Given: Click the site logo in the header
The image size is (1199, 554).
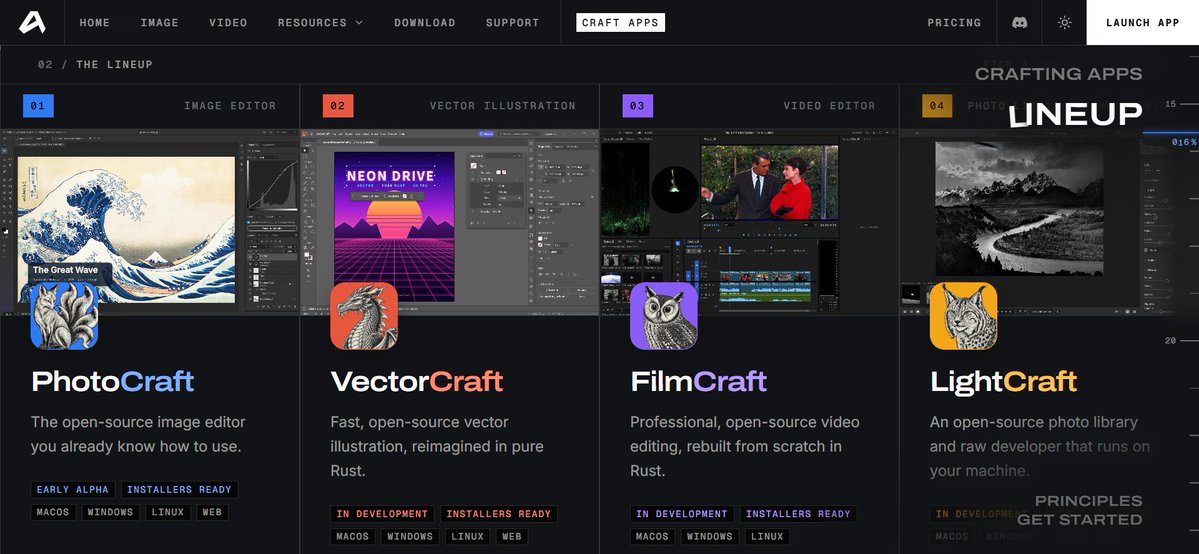Looking at the screenshot, I should [32, 22].
